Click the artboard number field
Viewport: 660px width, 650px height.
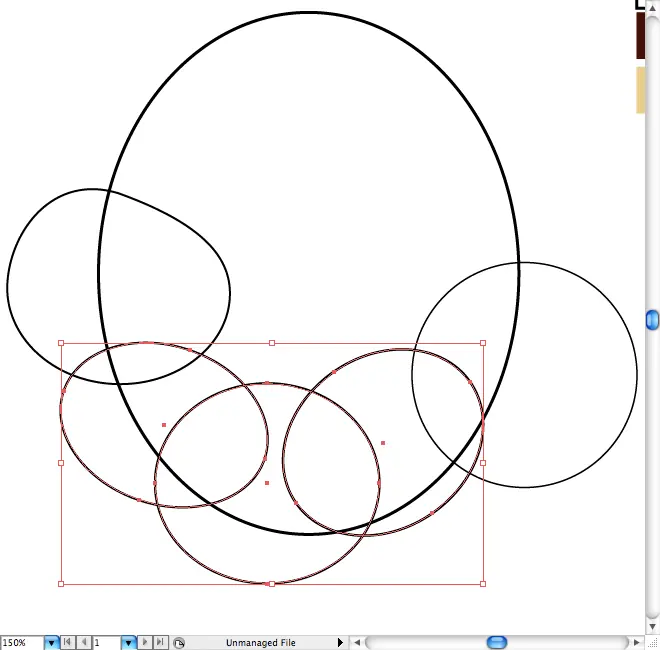coord(107,643)
